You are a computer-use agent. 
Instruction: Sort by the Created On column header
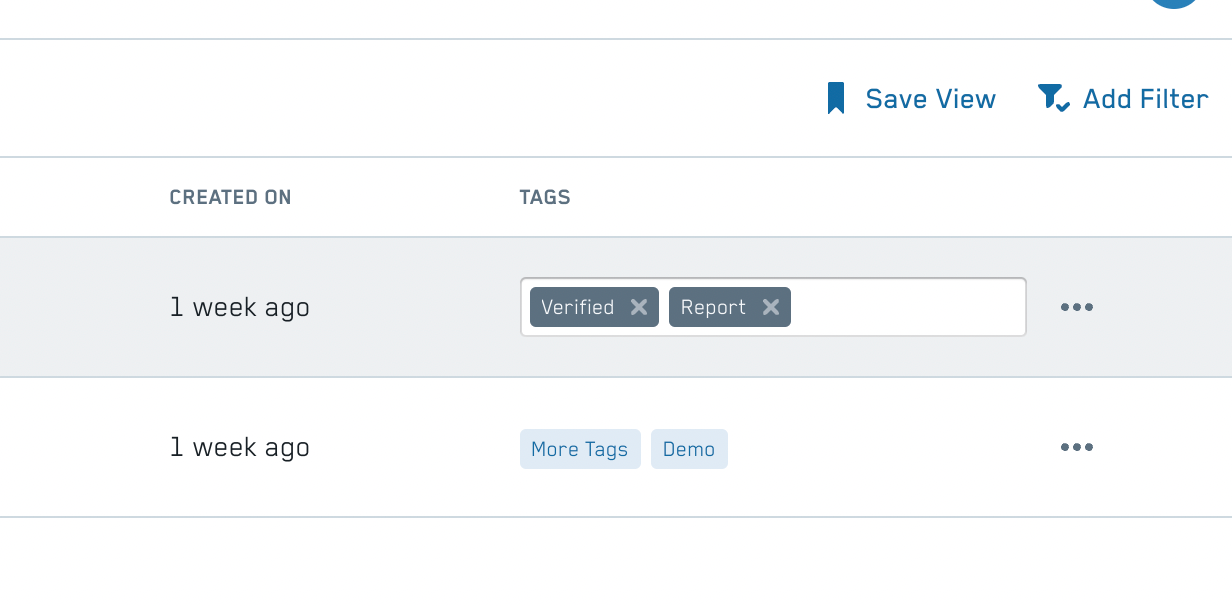[x=230, y=197]
